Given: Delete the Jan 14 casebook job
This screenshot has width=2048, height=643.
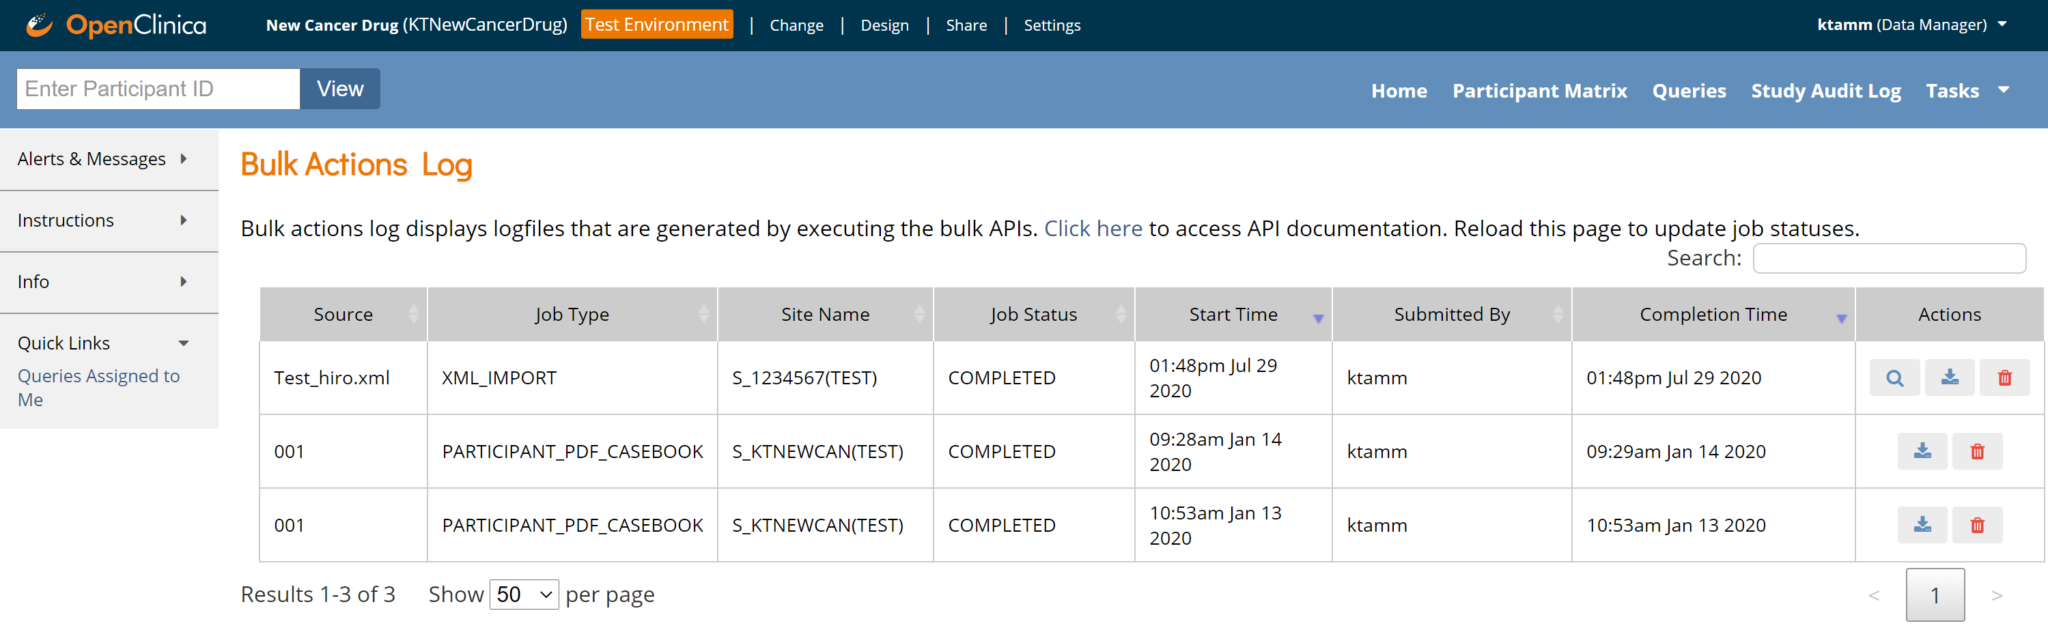Looking at the screenshot, I should pos(1977,452).
